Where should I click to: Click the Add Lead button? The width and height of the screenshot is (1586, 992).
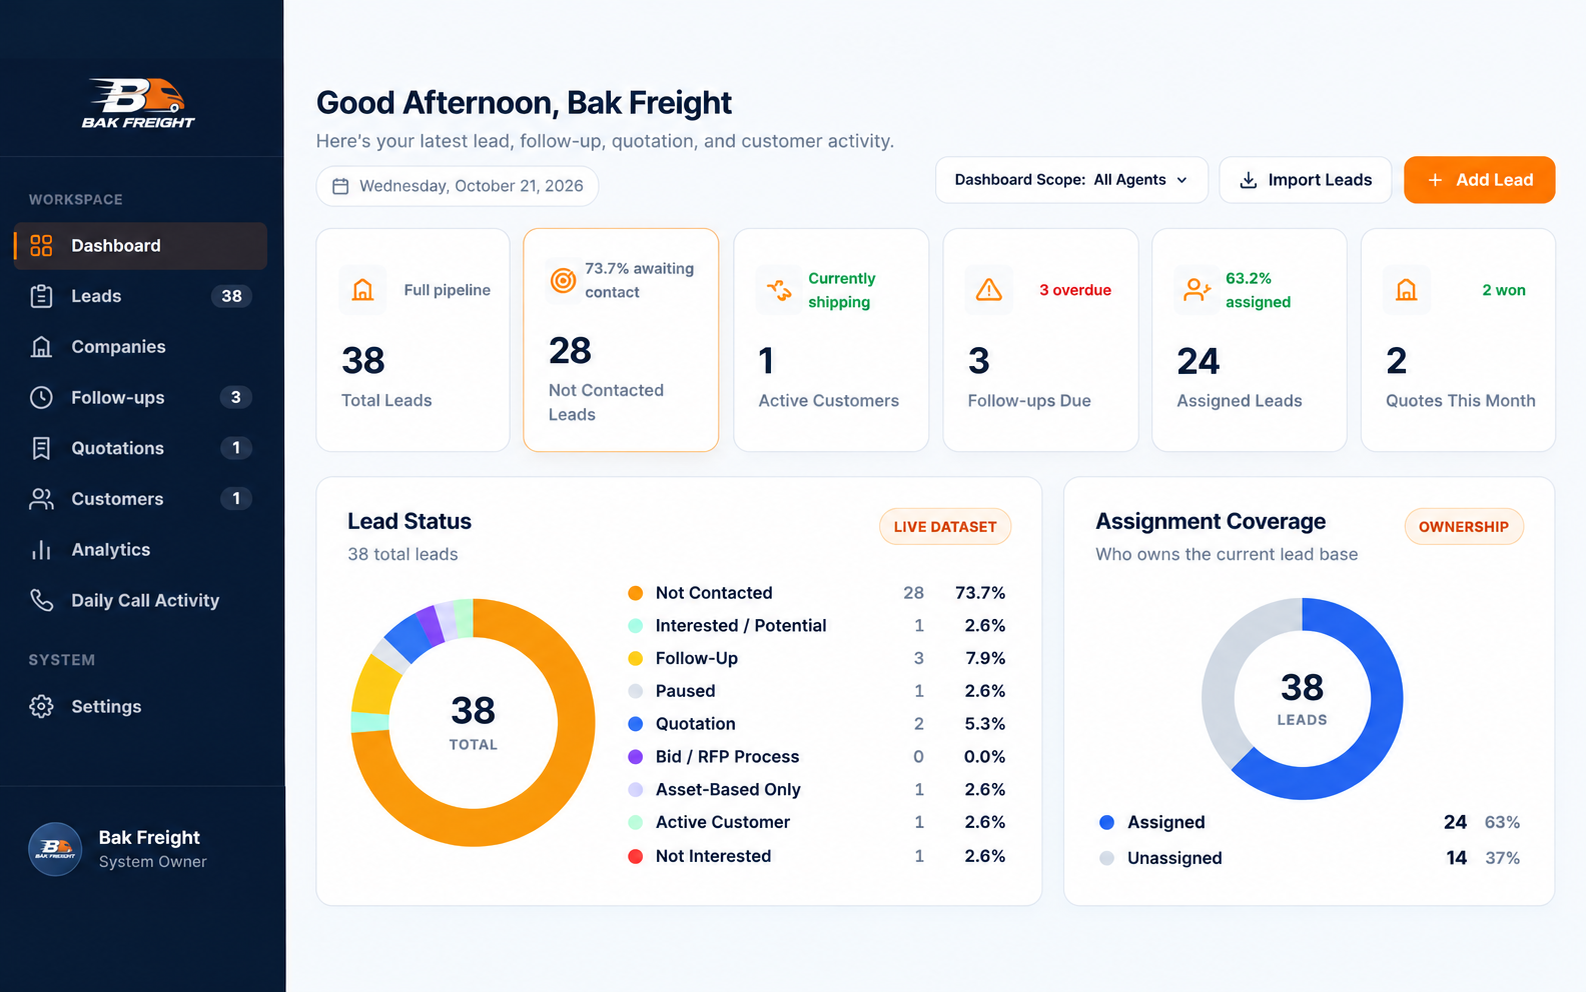point(1479,180)
